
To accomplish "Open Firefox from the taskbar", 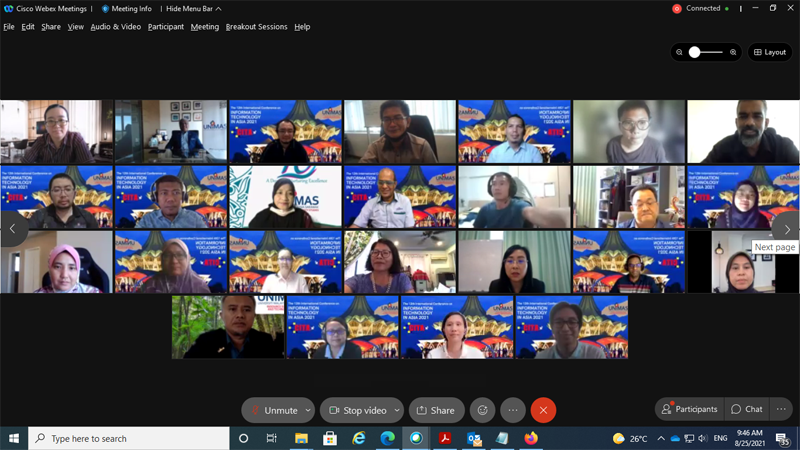I will pyautogui.click(x=531, y=438).
